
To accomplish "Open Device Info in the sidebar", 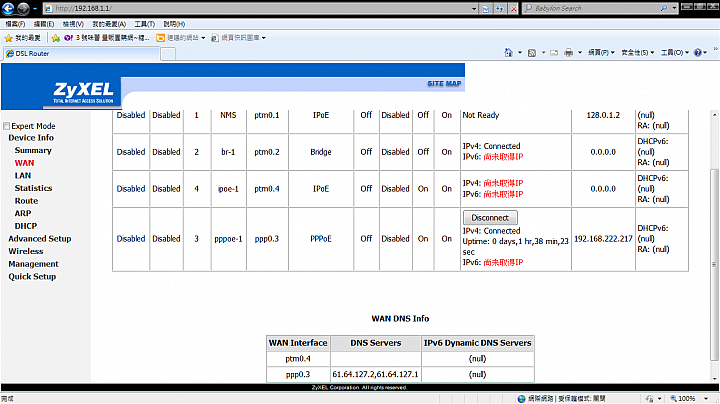I will pyautogui.click(x=31, y=138).
